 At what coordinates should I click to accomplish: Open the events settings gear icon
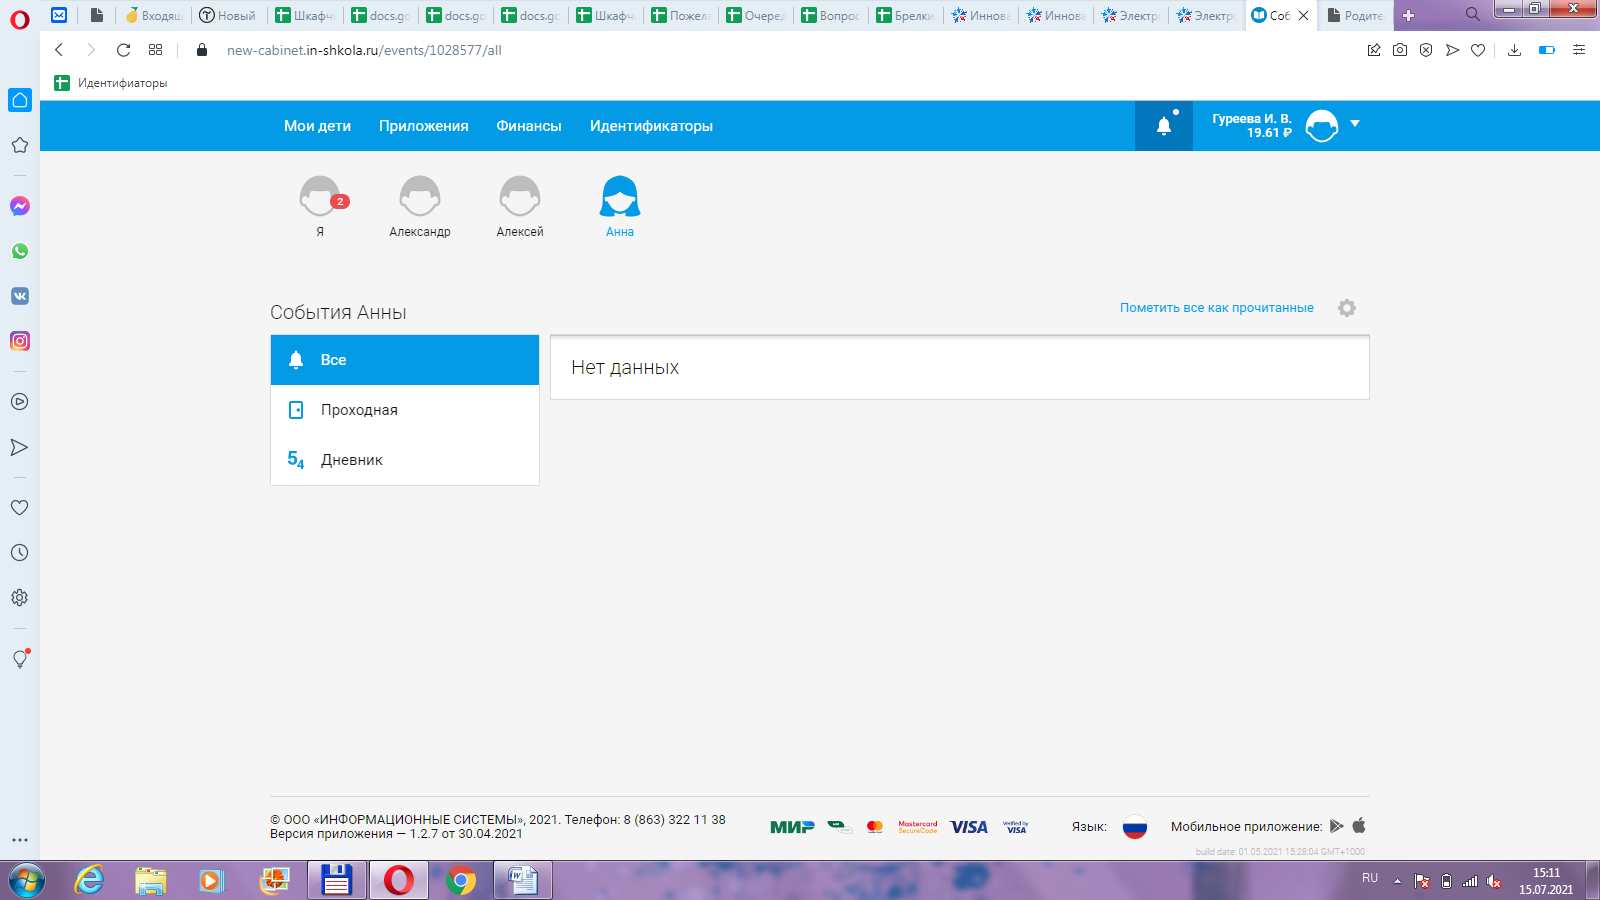[x=1347, y=308]
